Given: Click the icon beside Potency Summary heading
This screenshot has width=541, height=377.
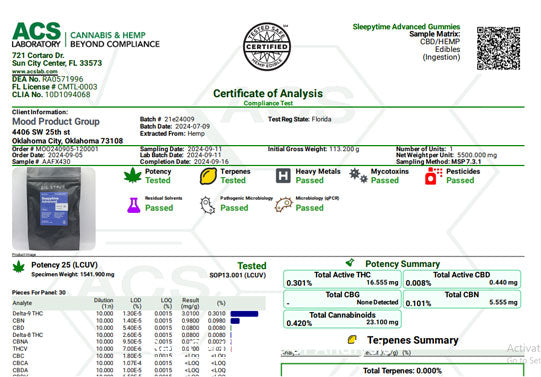Looking at the screenshot, I should pyautogui.click(x=350, y=262).
